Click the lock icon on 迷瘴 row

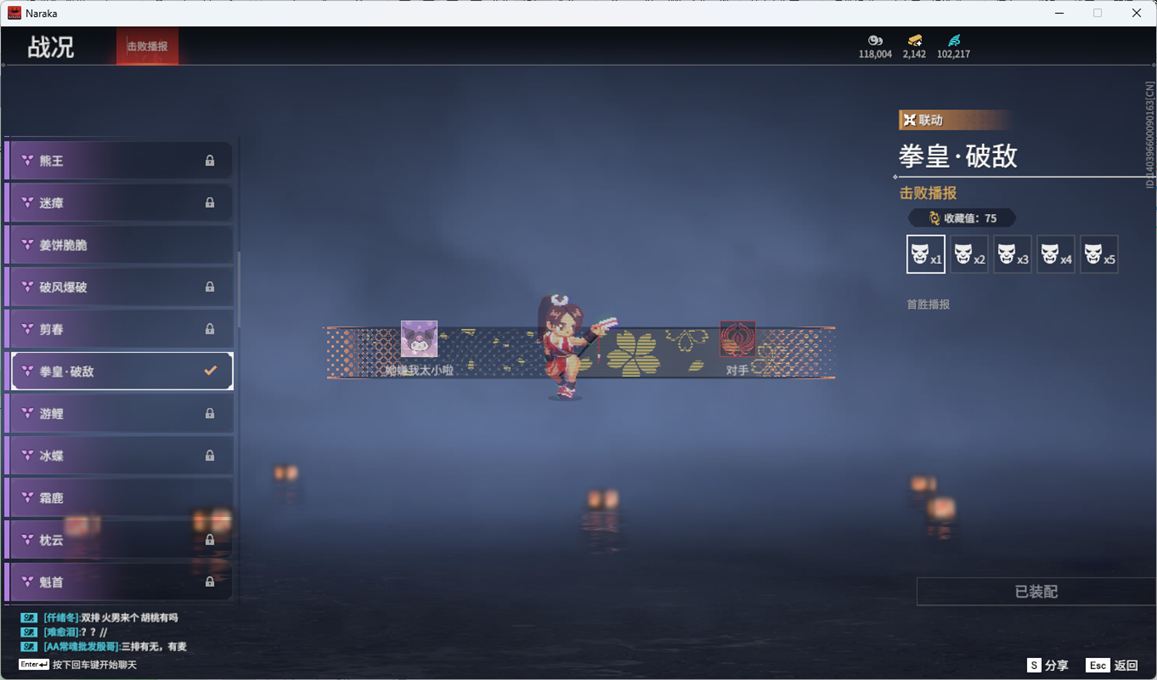[x=210, y=203]
